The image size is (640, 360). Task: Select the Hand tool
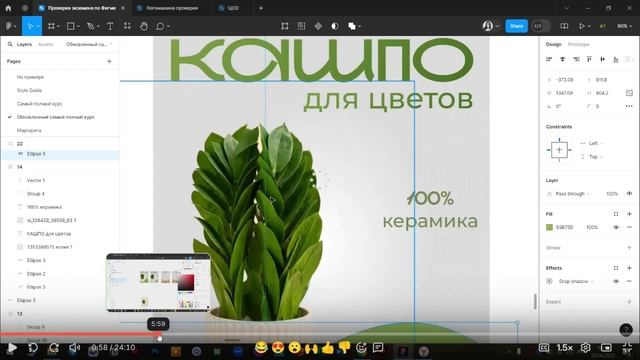pyautogui.click(x=144, y=26)
